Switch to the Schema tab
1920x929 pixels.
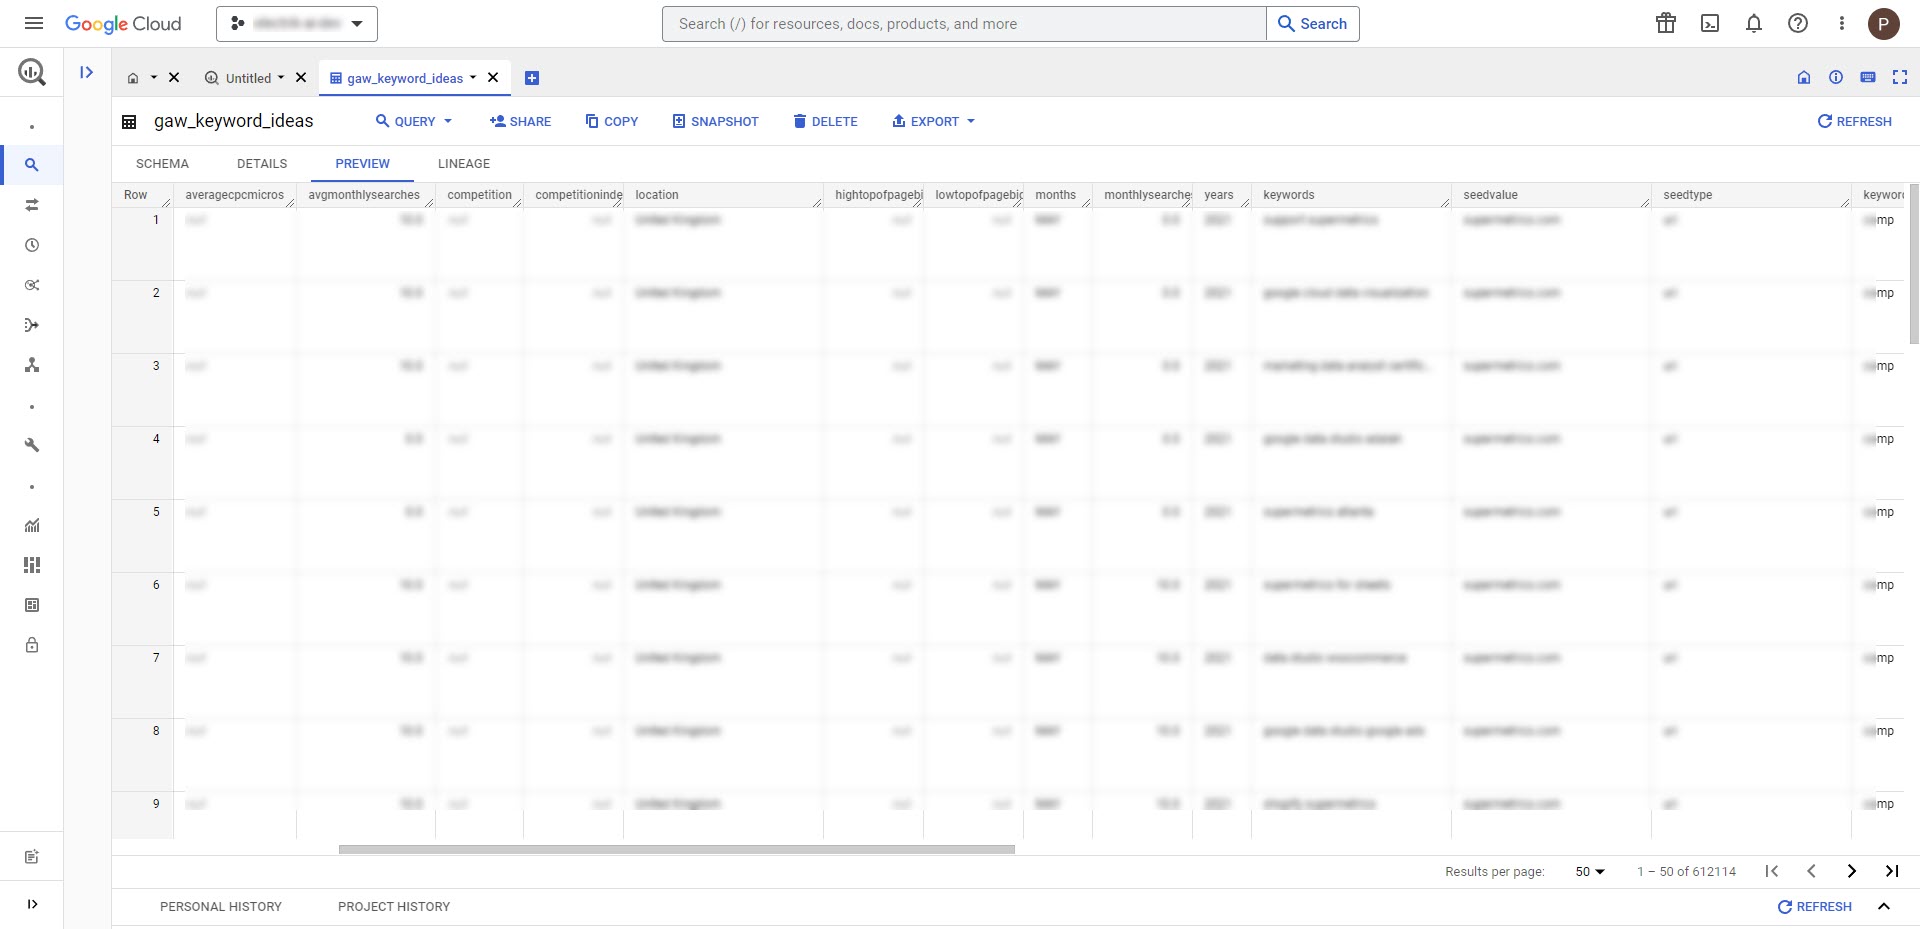162,164
